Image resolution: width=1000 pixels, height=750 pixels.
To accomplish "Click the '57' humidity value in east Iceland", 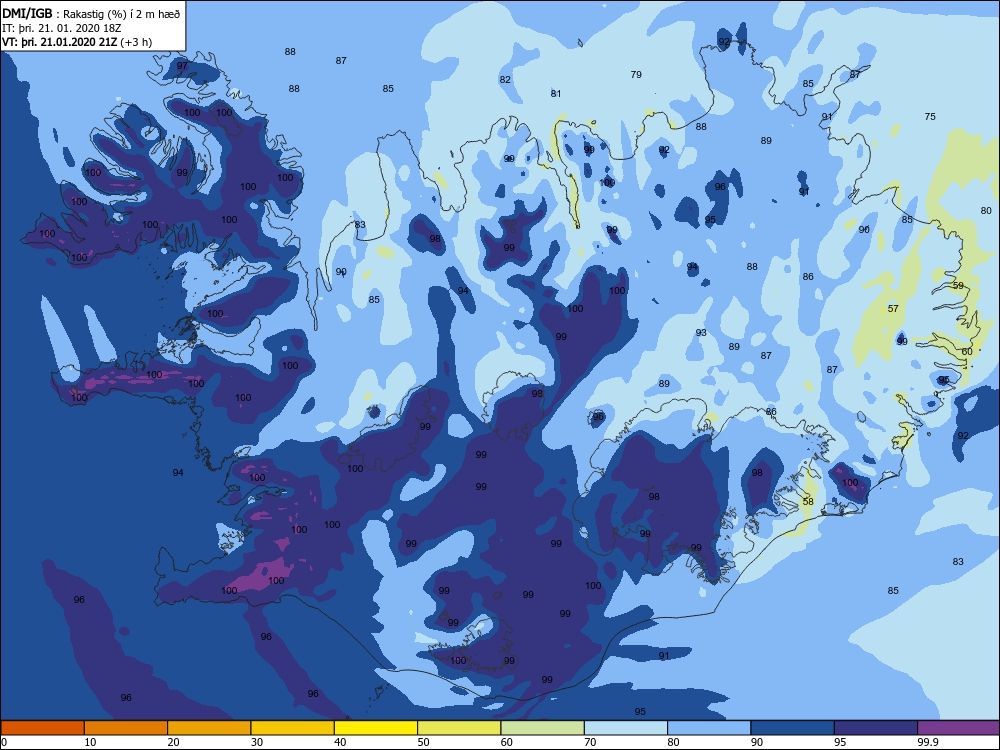I will tap(893, 309).
